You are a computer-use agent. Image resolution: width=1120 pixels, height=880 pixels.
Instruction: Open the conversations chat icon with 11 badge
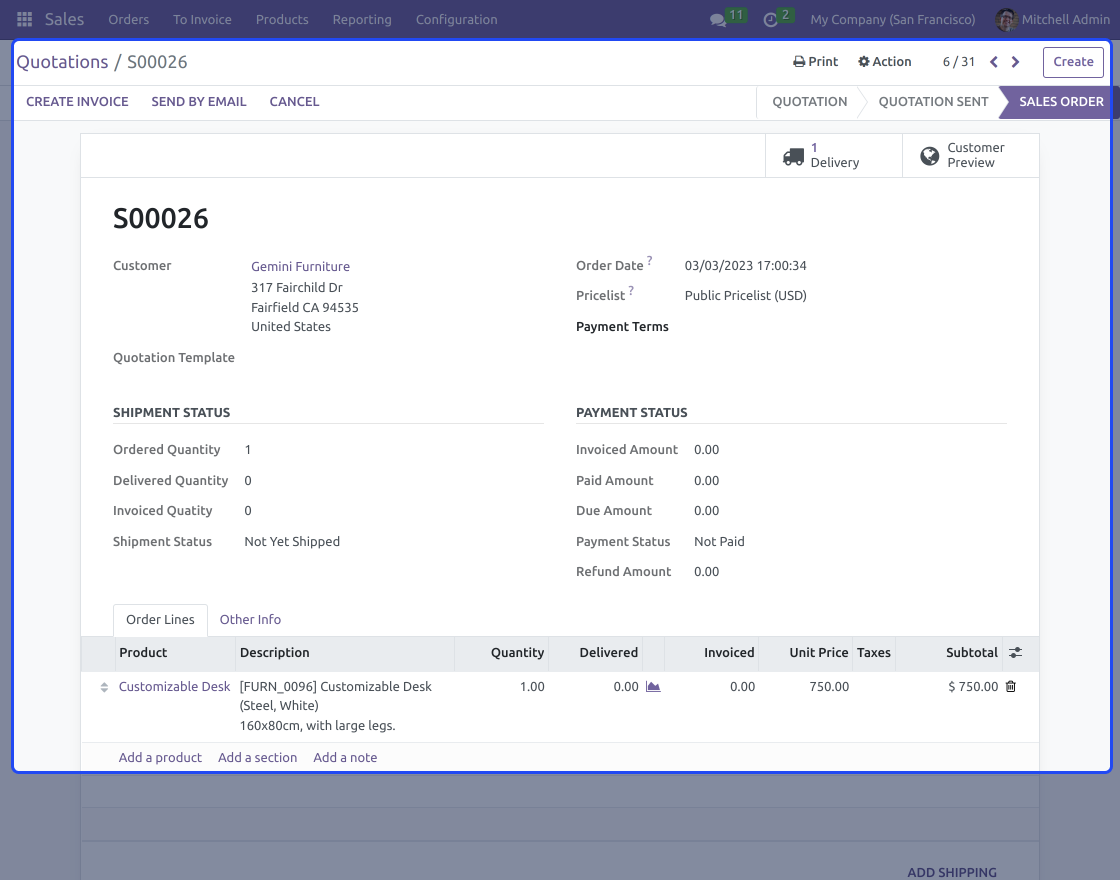[718, 20]
